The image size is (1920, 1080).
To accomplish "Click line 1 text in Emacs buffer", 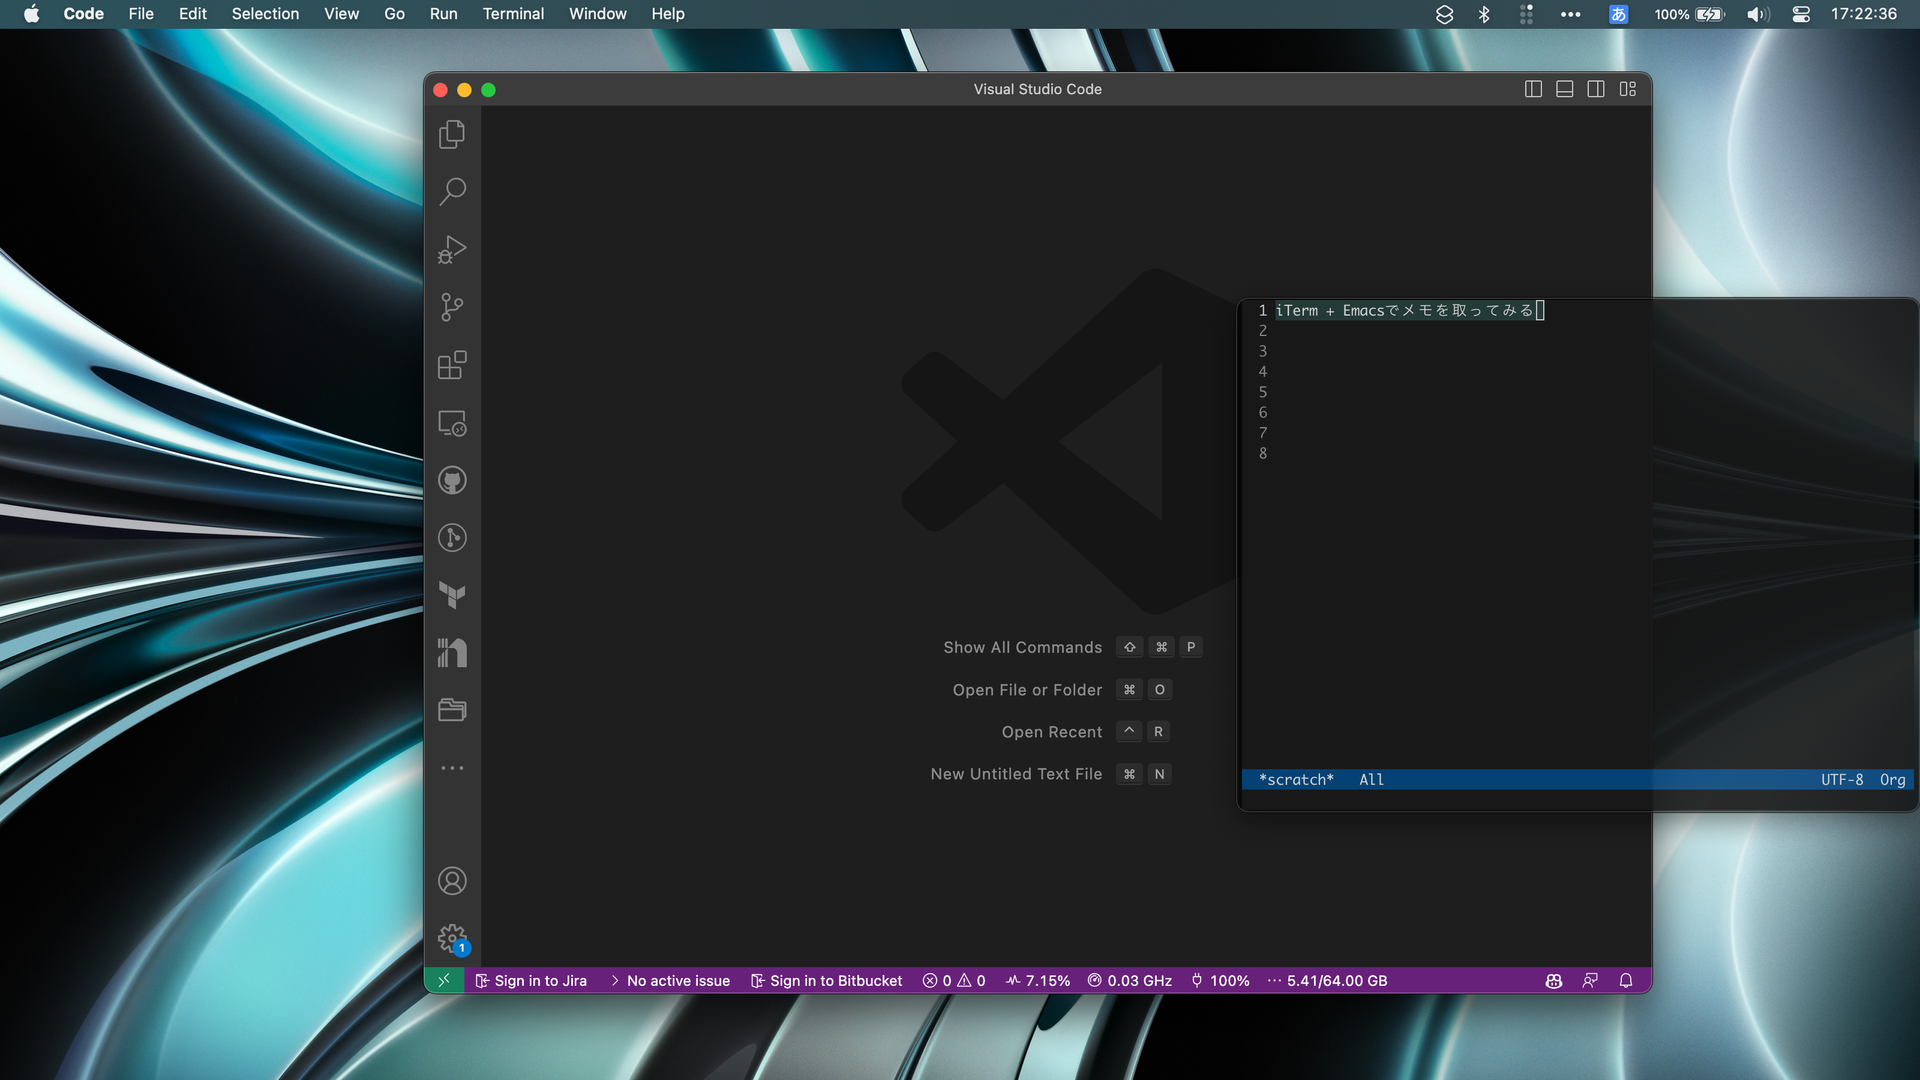I will 1404,311.
